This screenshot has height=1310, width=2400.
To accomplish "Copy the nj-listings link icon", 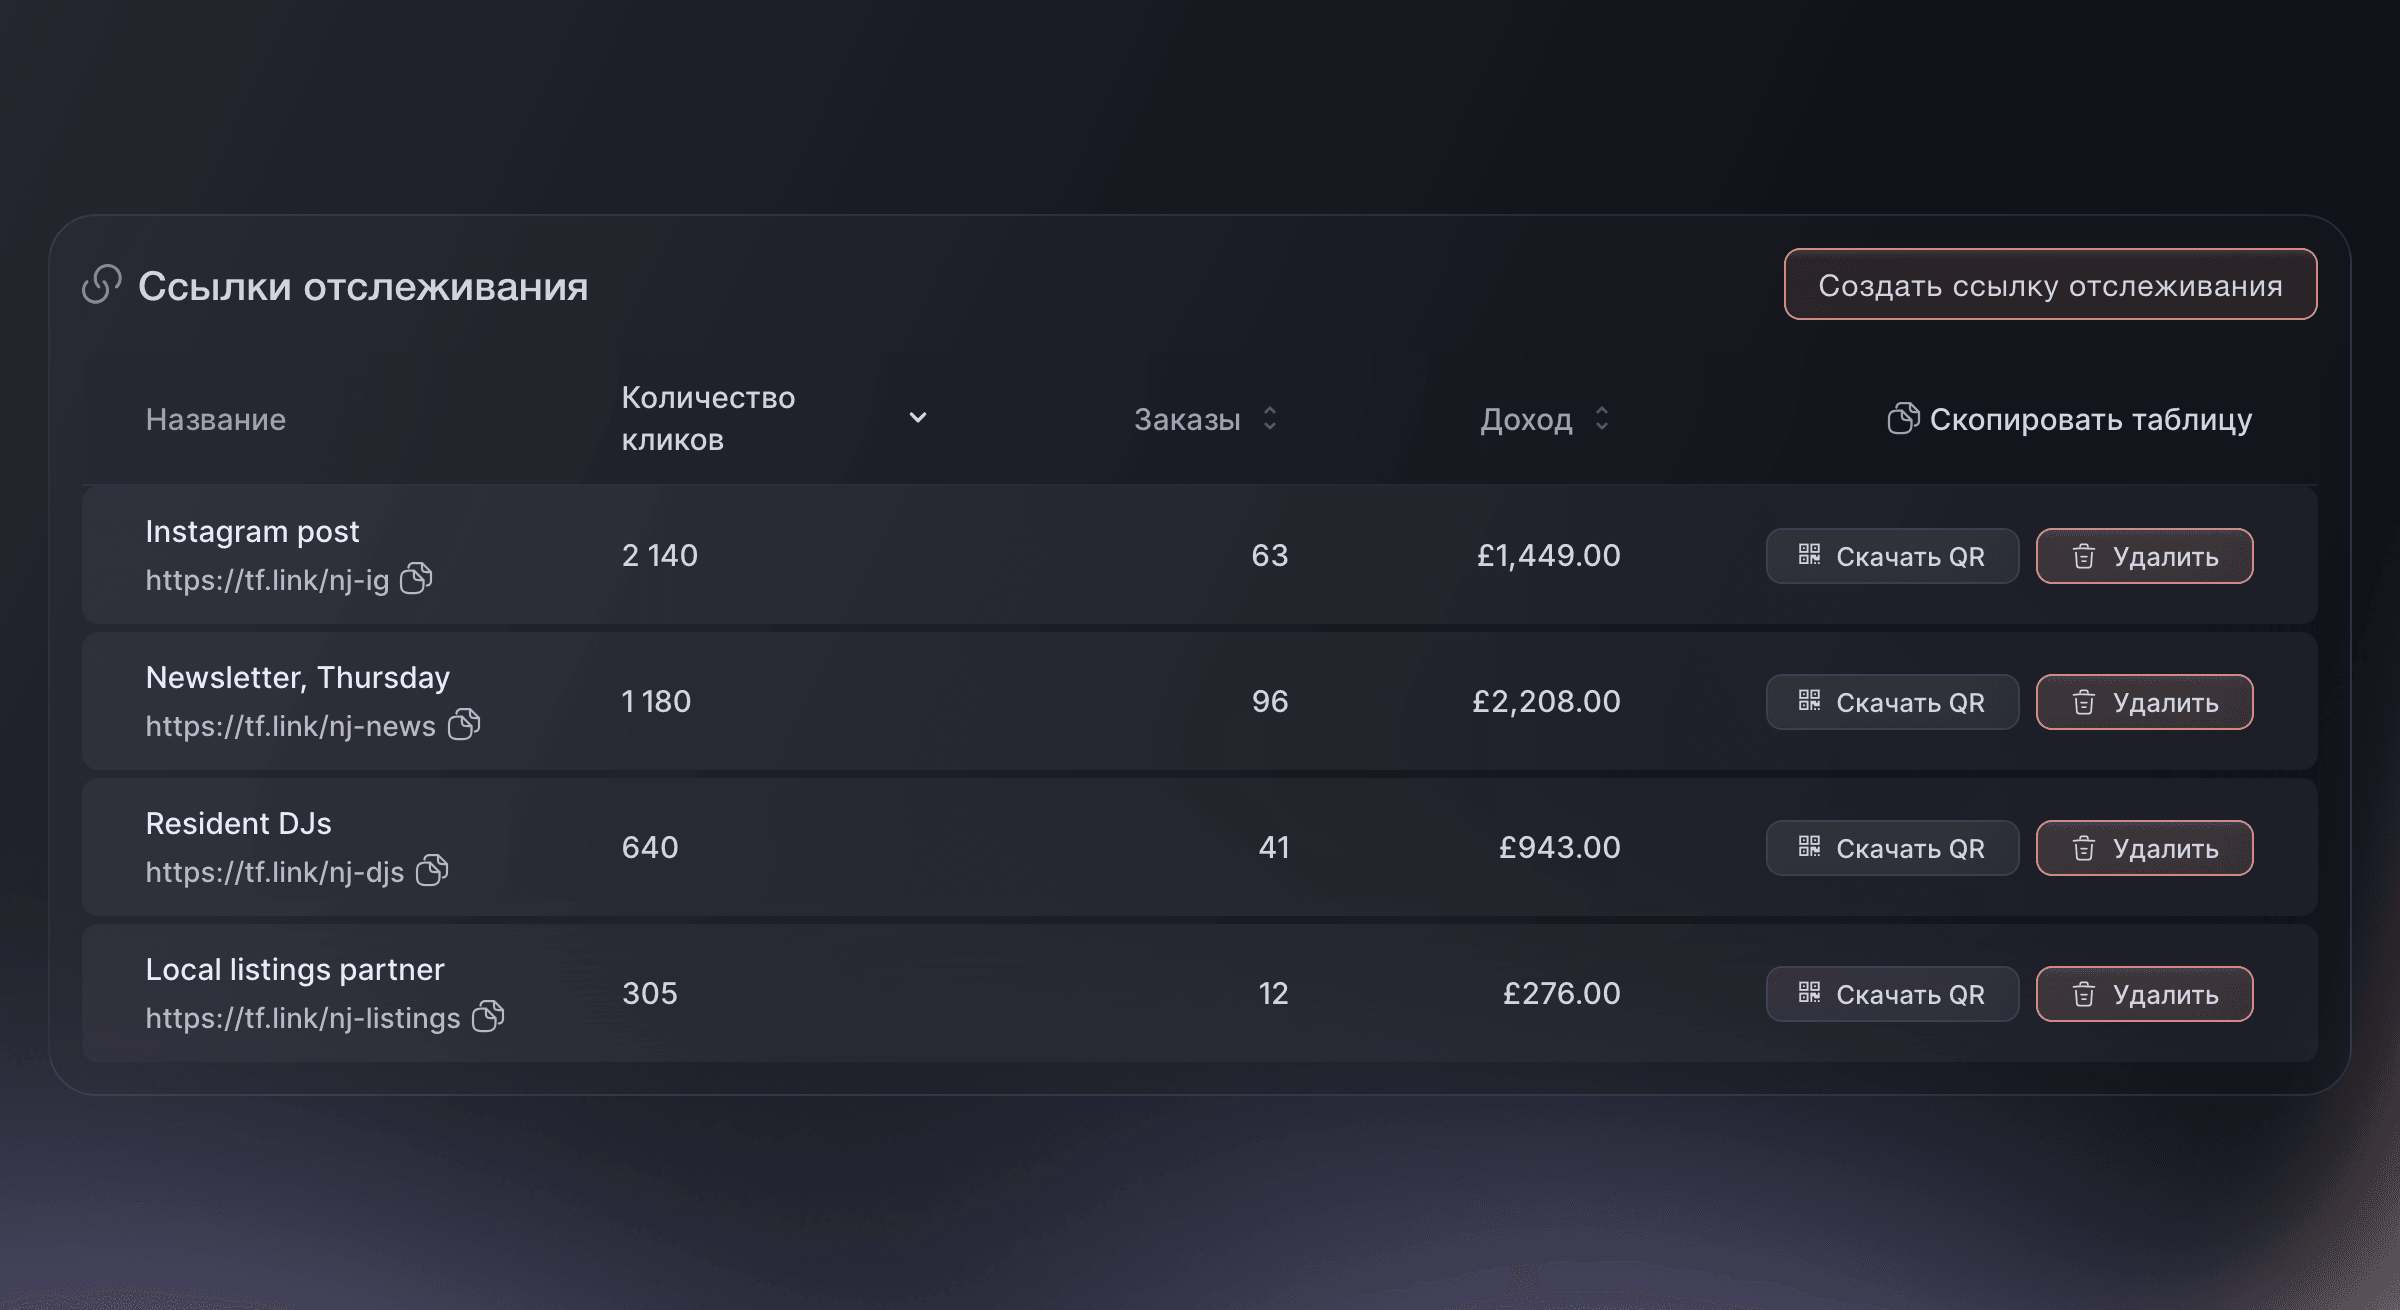I will tap(488, 1016).
